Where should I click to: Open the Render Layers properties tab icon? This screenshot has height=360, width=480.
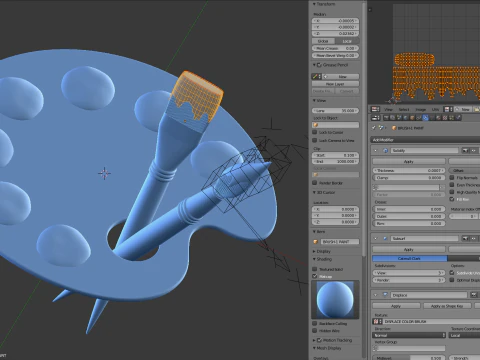(x=393, y=118)
